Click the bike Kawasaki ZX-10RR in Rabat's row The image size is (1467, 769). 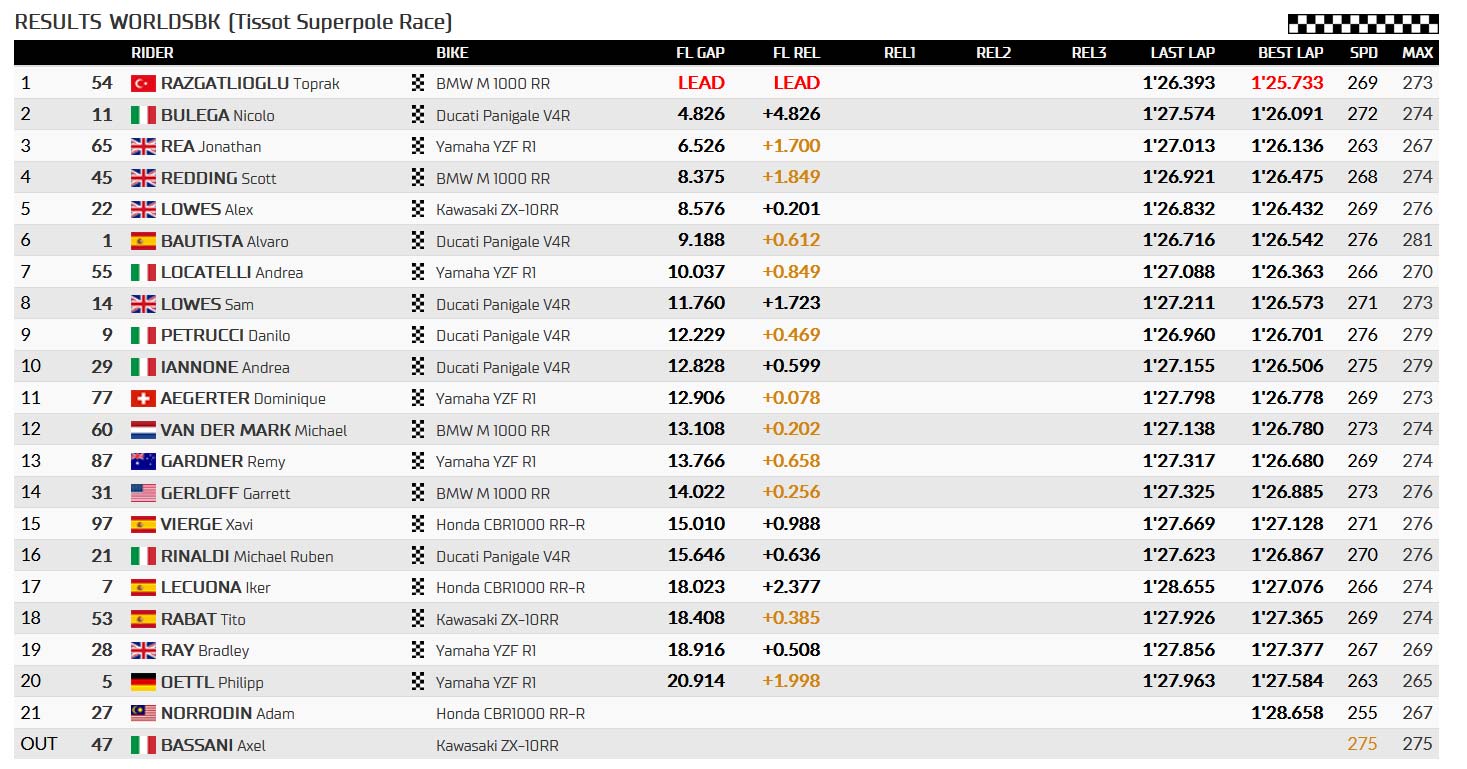497,619
